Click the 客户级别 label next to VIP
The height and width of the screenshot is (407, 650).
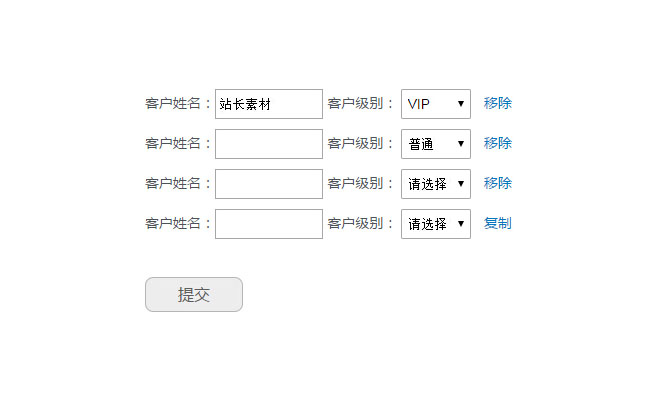point(360,103)
